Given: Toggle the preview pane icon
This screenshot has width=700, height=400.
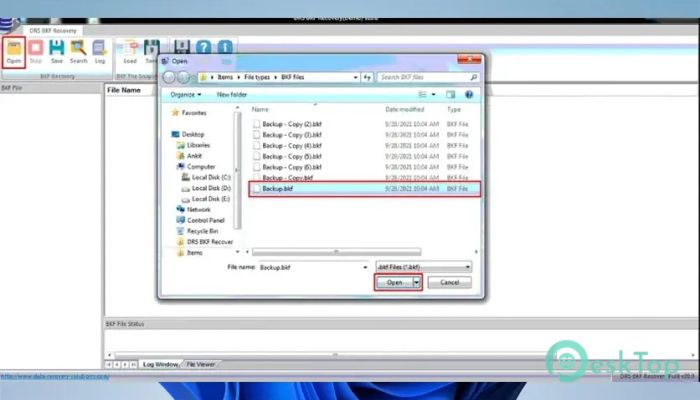Looking at the screenshot, I should click(450, 94).
